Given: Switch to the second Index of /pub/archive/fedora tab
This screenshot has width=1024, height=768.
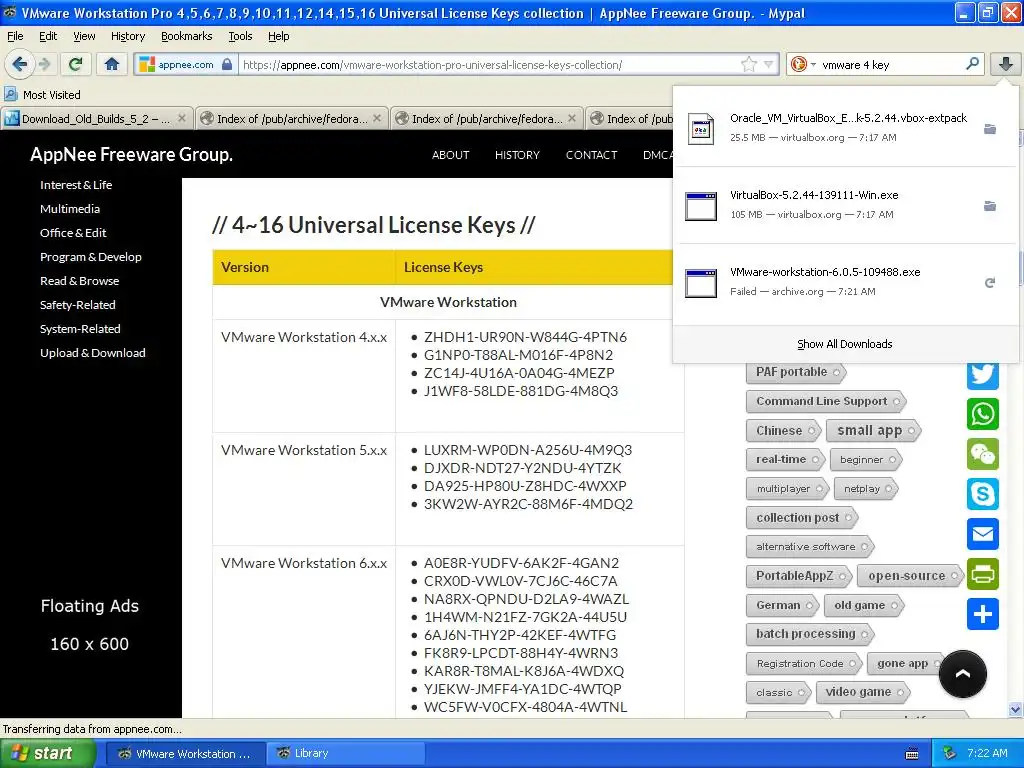Looking at the screenshot, I should (x=487, y=118).
